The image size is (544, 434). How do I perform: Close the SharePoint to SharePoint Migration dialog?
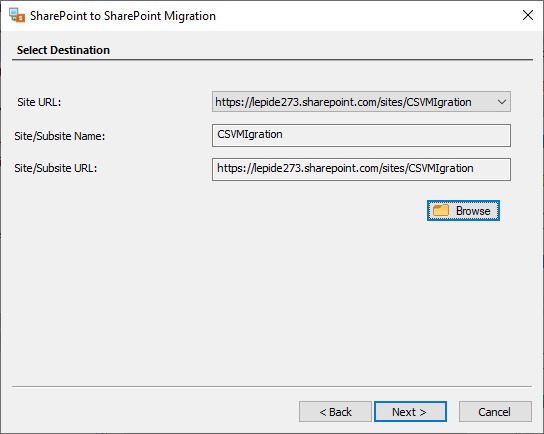click(528, 15)
